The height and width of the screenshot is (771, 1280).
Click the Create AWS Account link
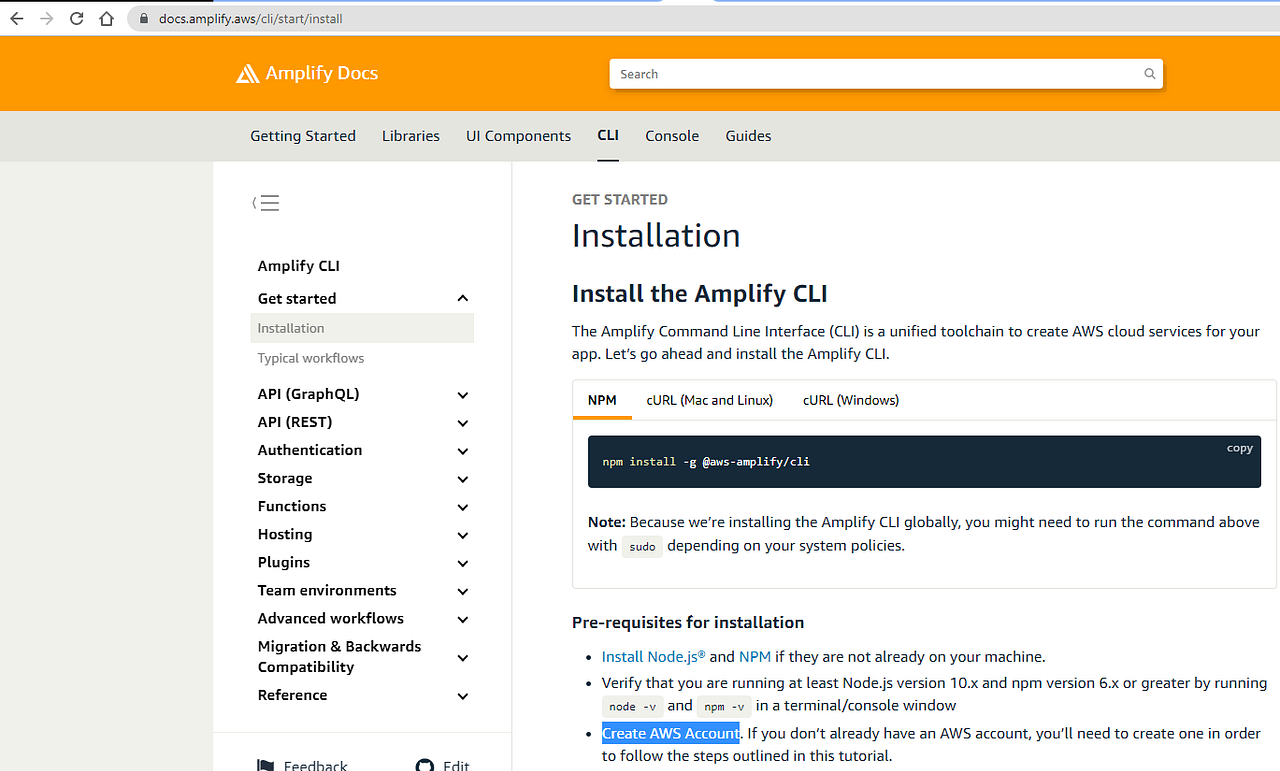[x=670, y=733]
